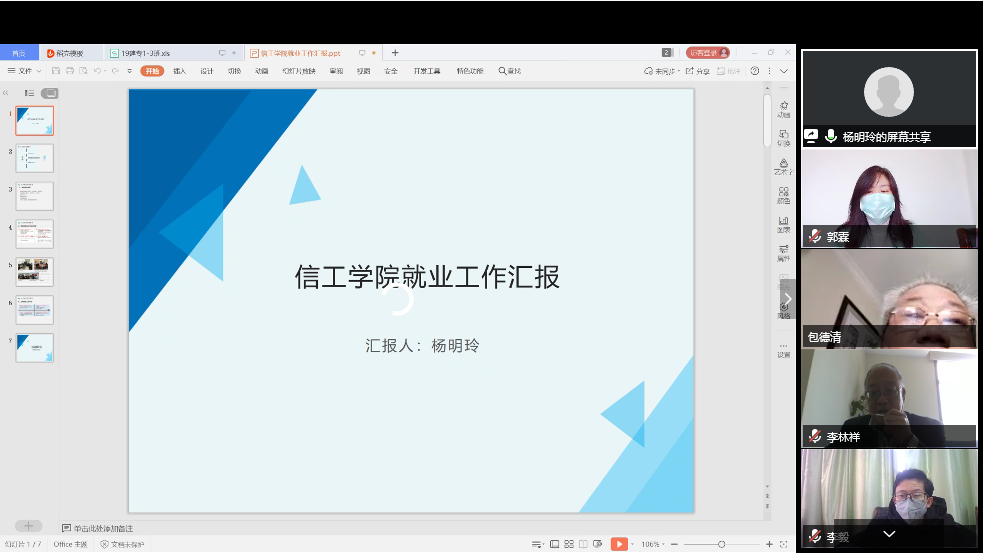Click the Save icon in quick access toolbar
The image size is (983, 553).
pos(56,71)
